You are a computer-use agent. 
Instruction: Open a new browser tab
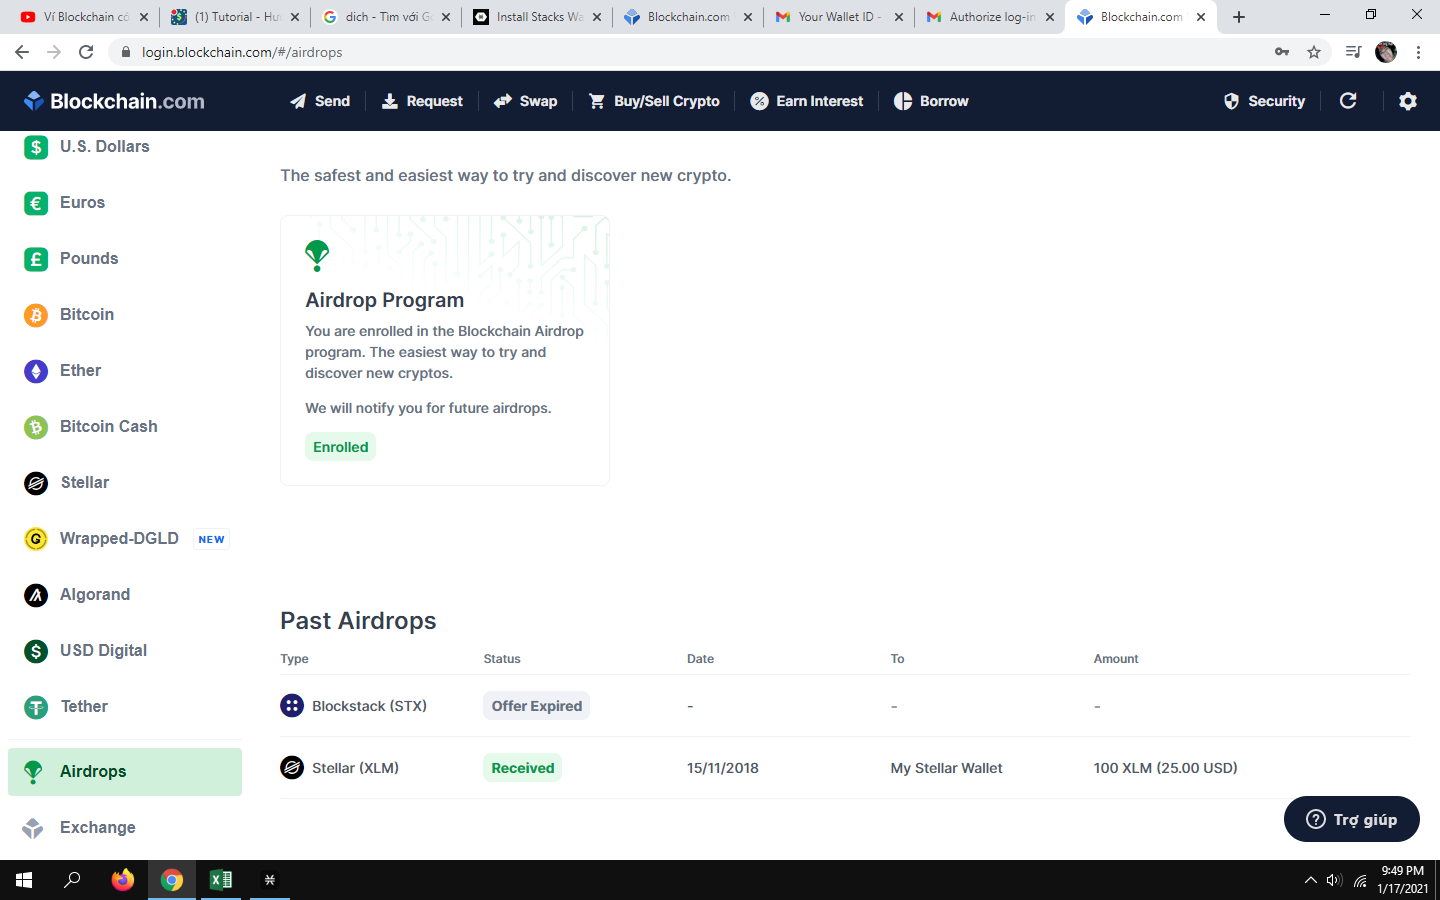coord(1239,17)
